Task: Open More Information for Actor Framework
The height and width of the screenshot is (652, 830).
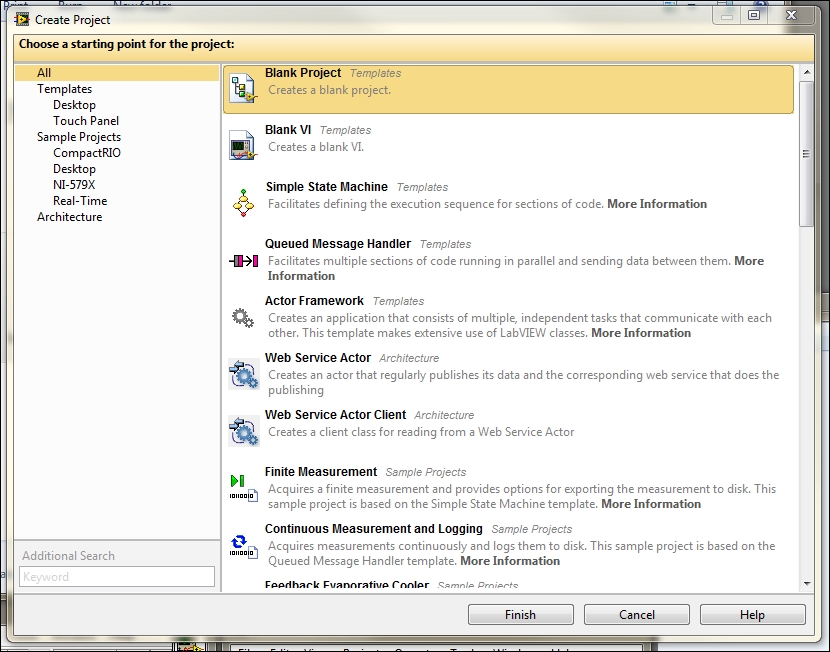Action: click(641, 333)
